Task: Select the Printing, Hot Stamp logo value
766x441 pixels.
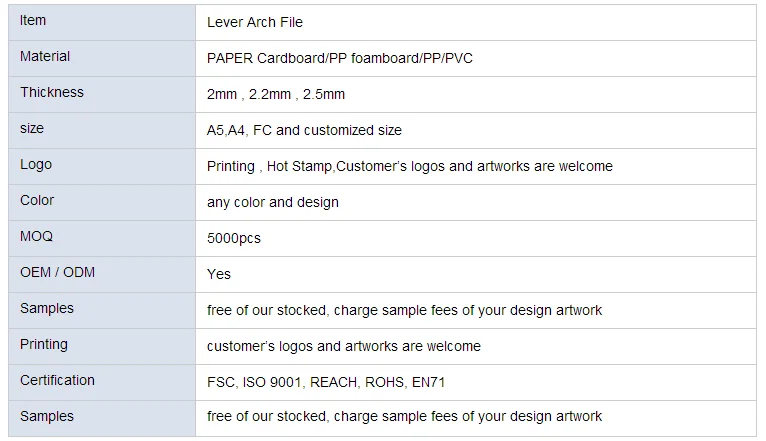Action: click(410, 166)
